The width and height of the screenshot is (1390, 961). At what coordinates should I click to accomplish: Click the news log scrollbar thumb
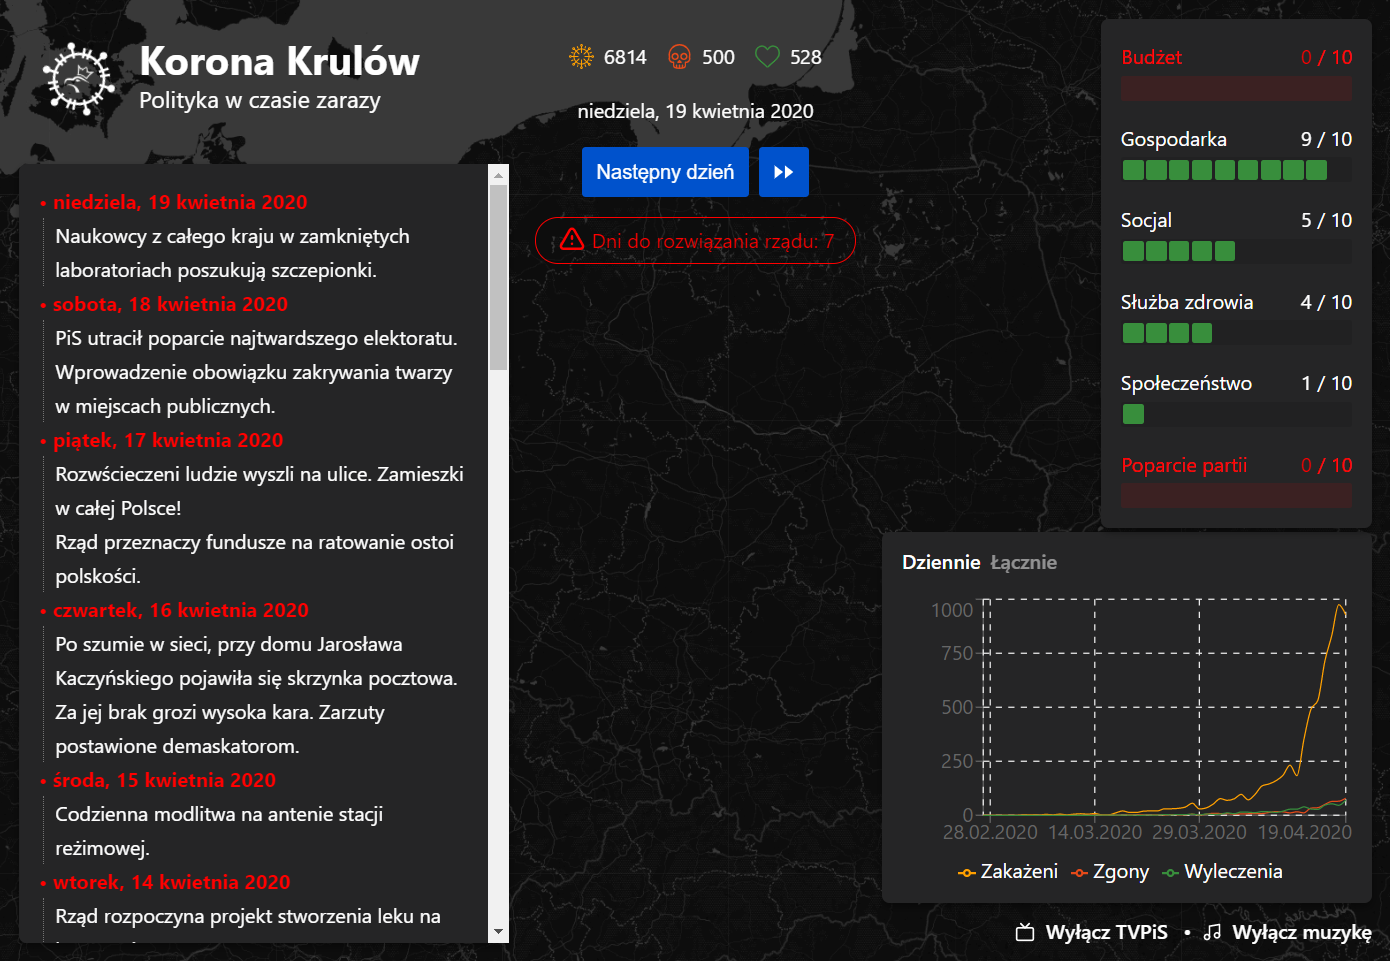[x=499, y=278]
